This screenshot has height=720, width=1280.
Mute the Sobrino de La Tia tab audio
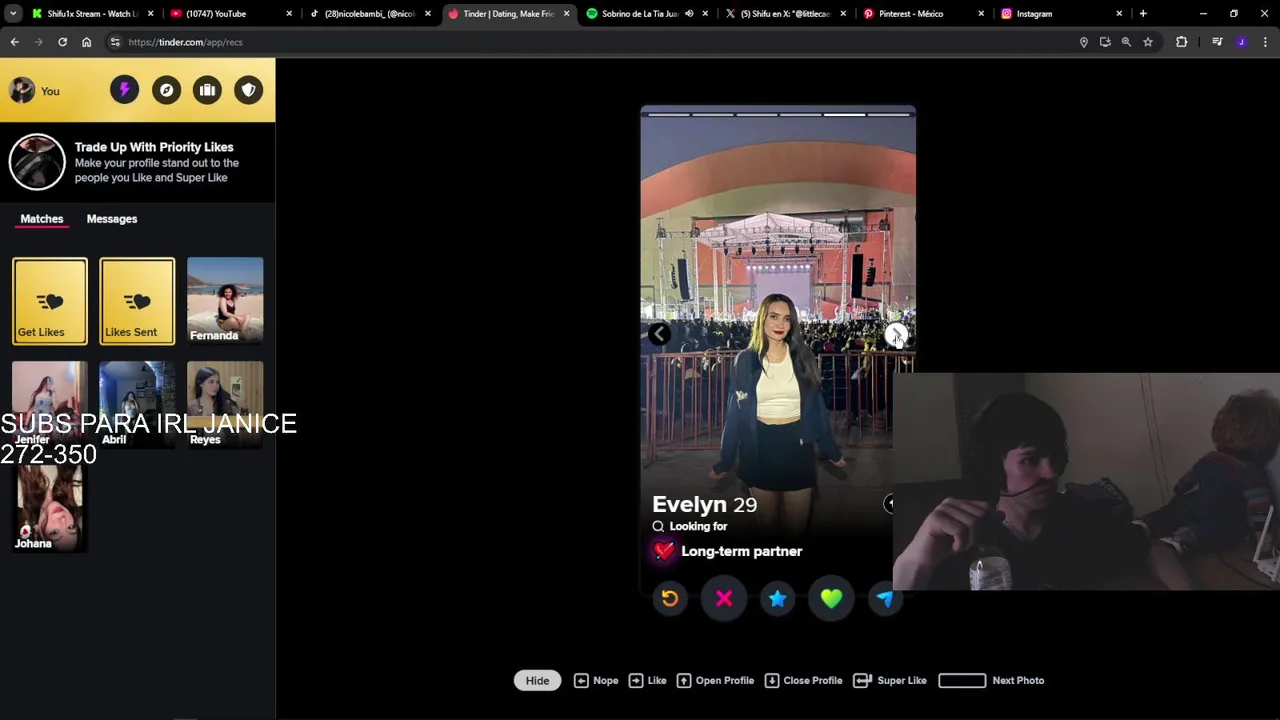[689, 14]
